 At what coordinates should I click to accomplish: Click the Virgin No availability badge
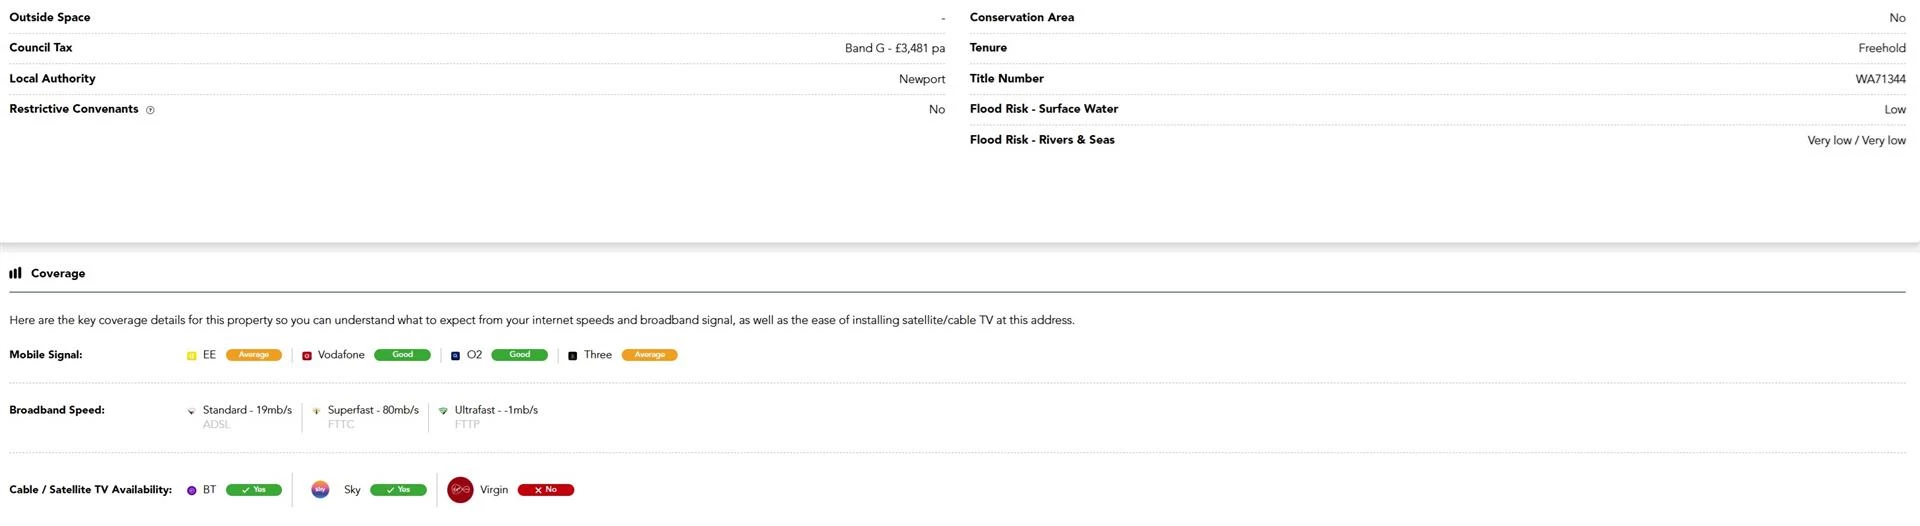[546, 490]
